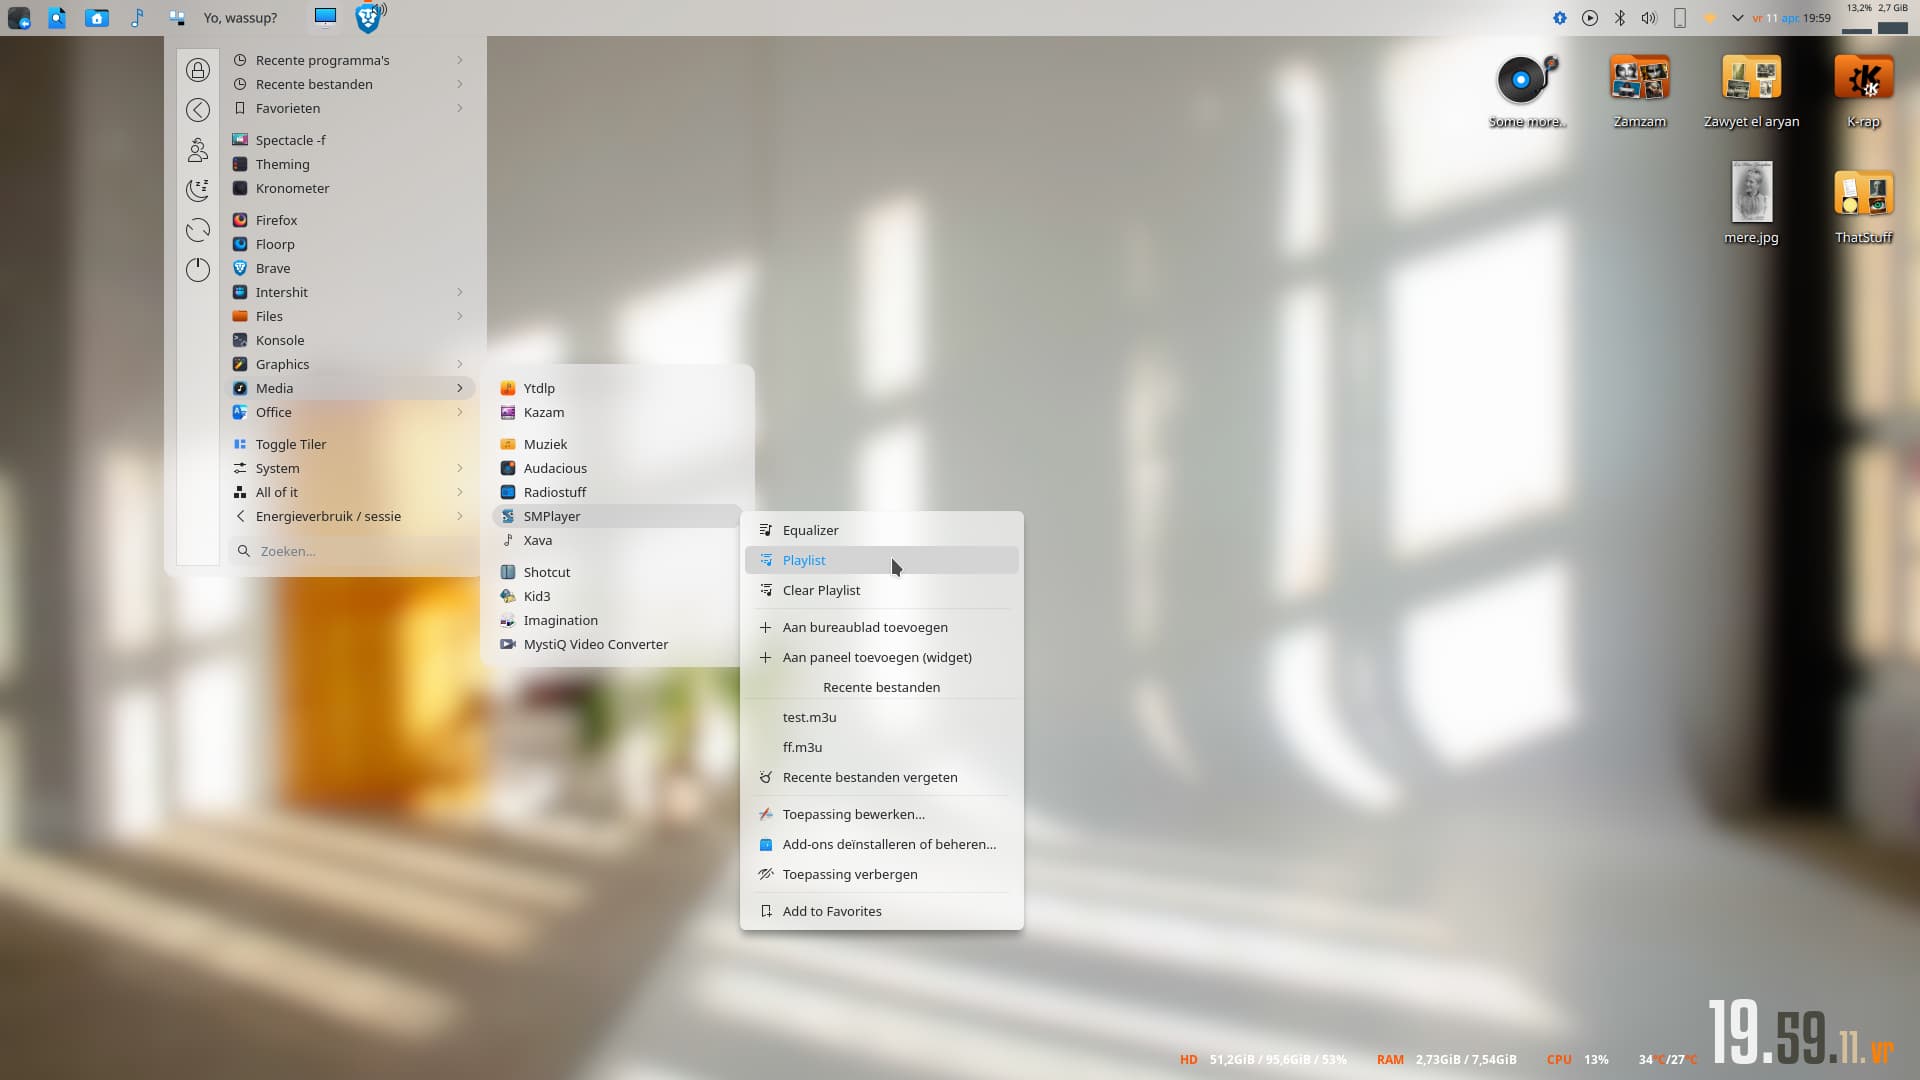Viewport: 1920px width, 1080px height.
Task: Open Energieverbruik / sessie entry
Action: (352, 516)
